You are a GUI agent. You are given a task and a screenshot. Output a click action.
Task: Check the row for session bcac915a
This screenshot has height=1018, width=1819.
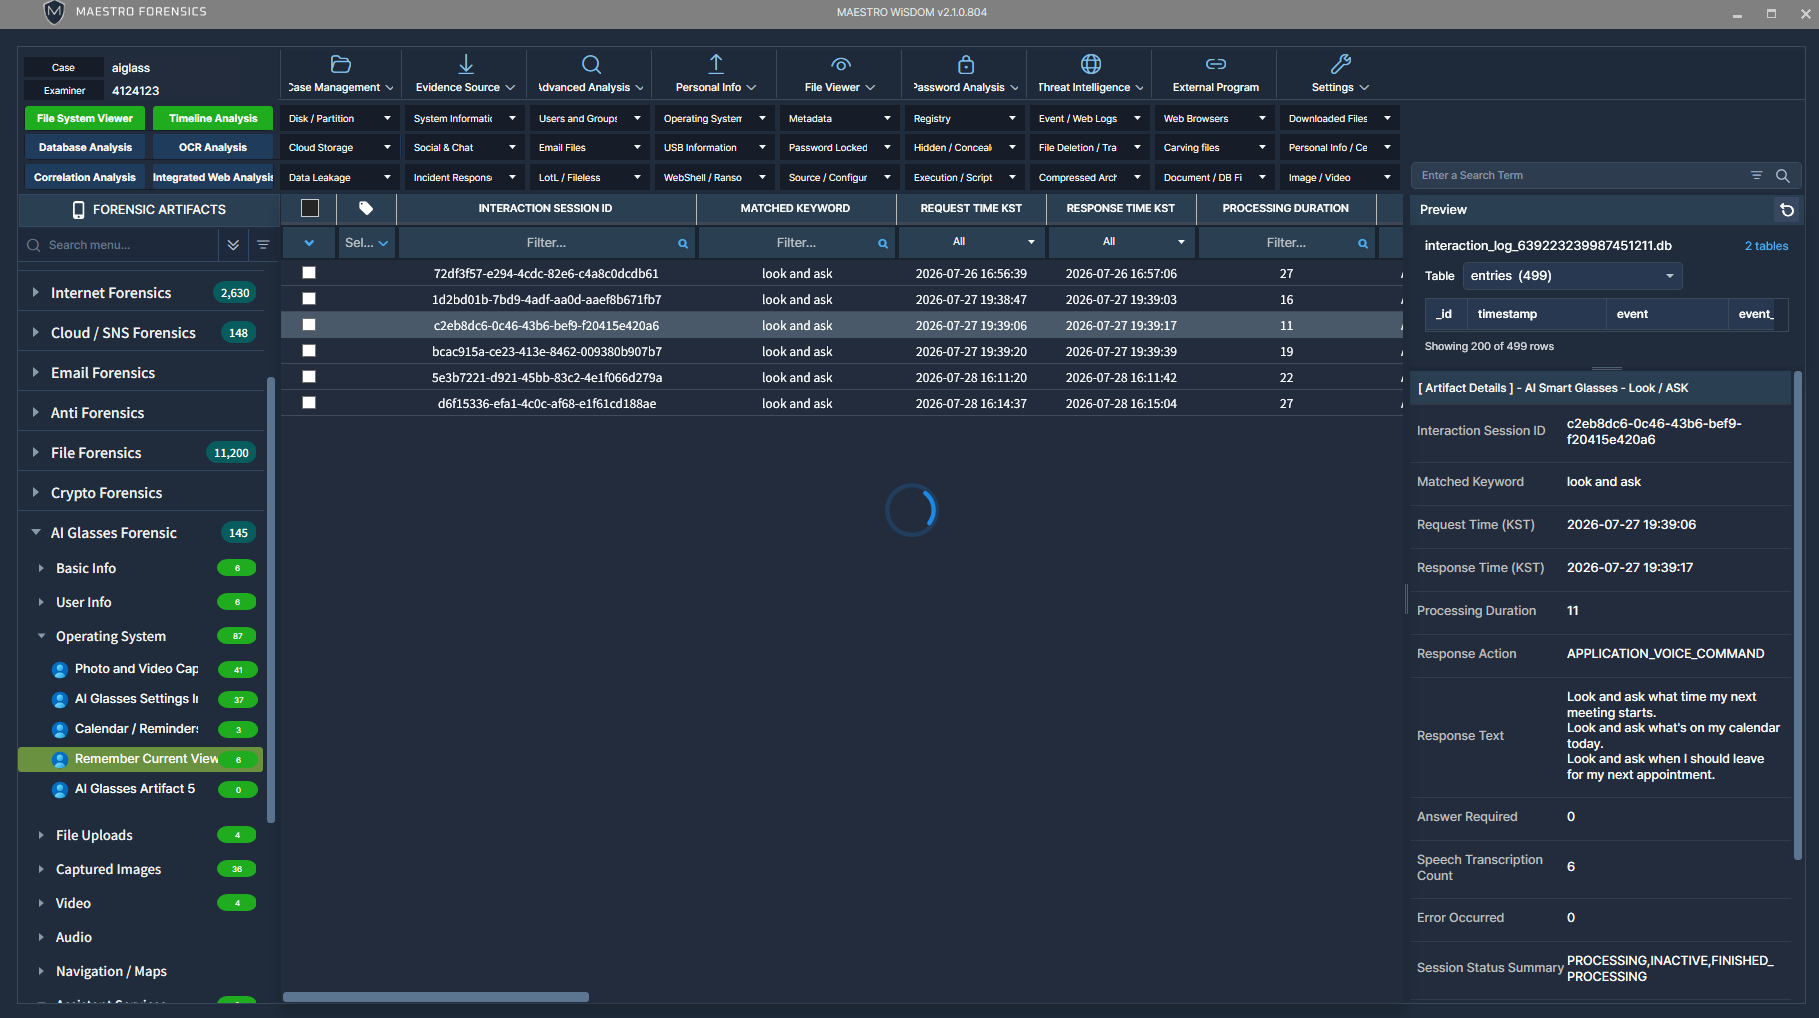(309, 351)
